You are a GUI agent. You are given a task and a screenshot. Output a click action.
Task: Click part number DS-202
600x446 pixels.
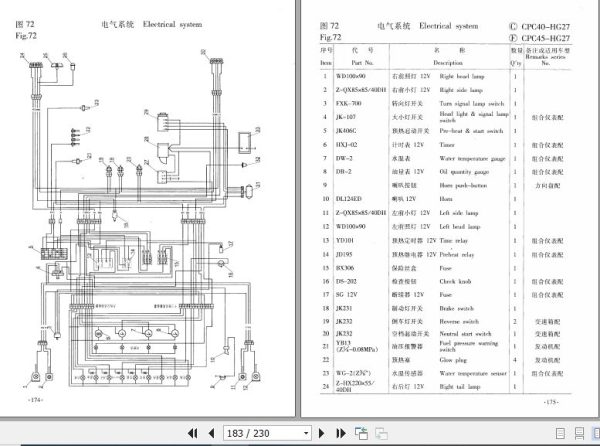(346, 281)
